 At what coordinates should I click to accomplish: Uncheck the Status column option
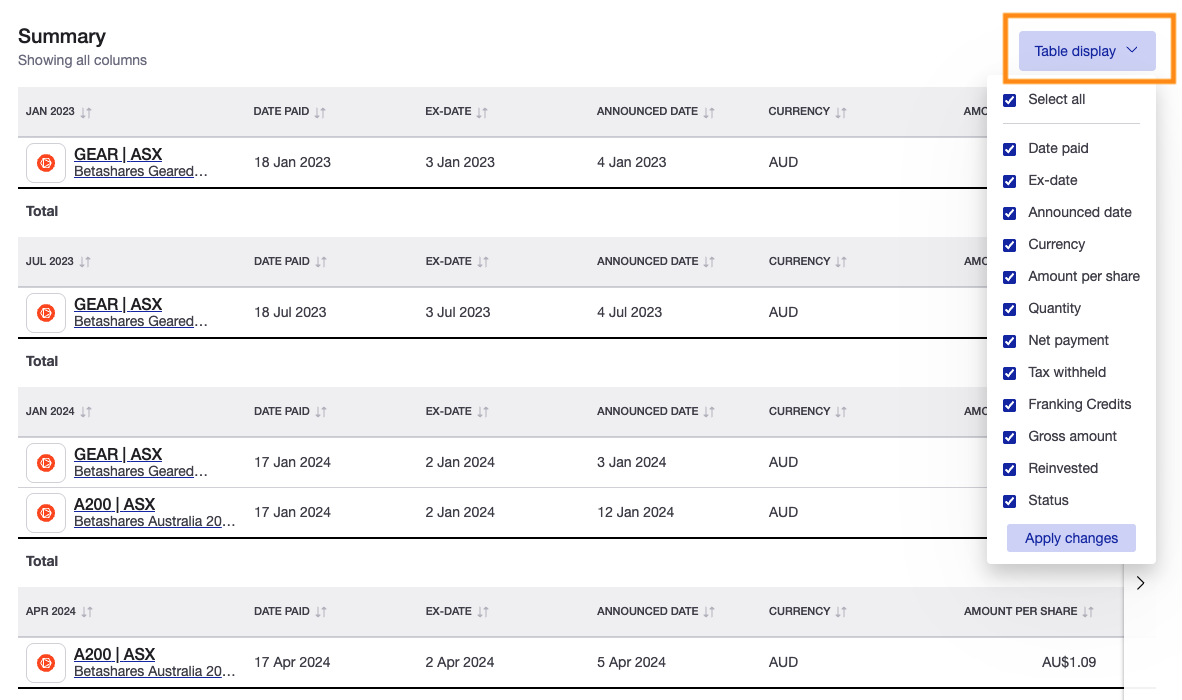click(1009, 501)
